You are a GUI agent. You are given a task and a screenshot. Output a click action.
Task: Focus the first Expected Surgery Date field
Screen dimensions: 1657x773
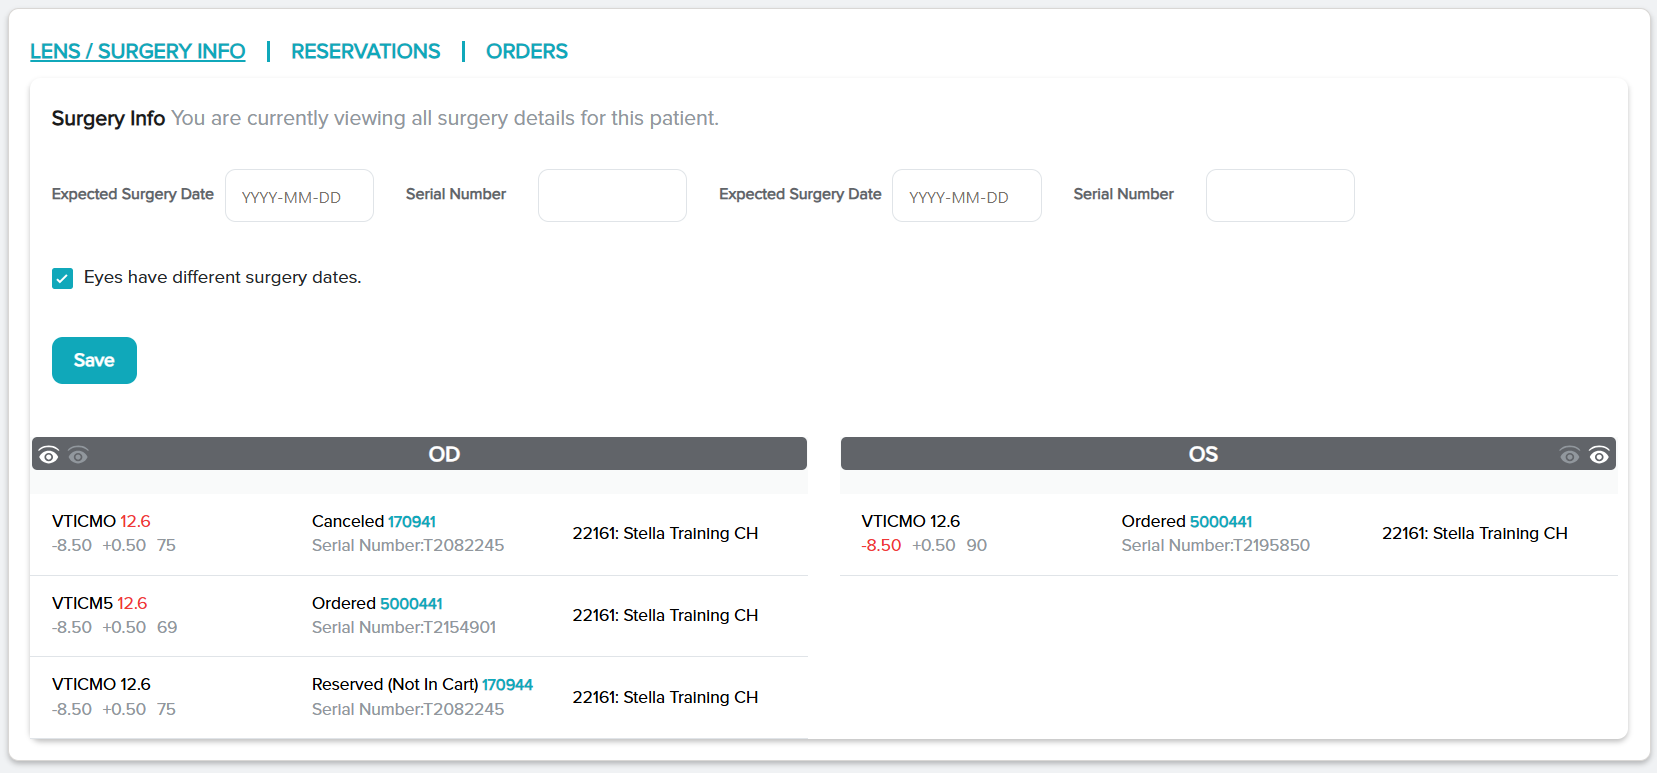coord(299,196)
